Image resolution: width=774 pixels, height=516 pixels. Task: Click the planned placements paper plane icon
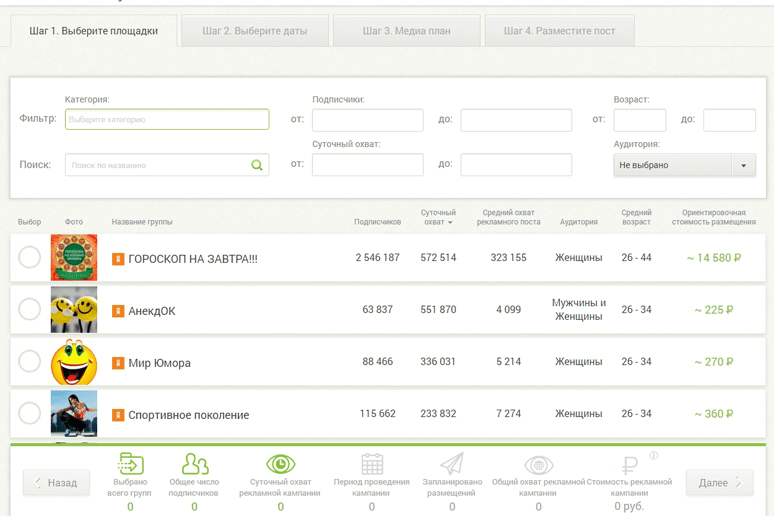pos(452,464)
